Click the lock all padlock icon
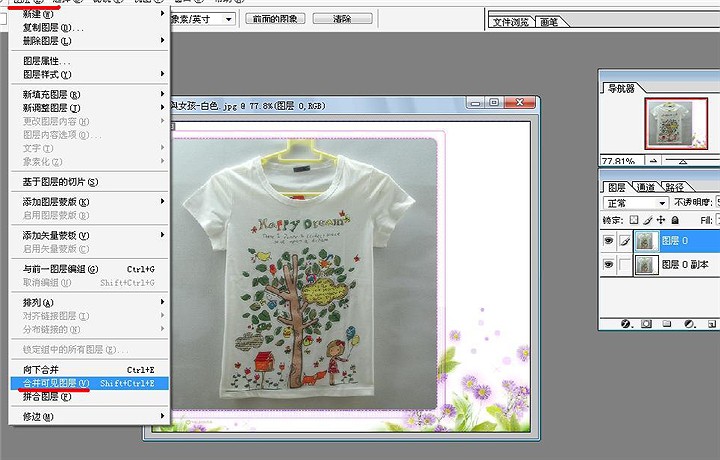720x460 pixels. (675, 220)
